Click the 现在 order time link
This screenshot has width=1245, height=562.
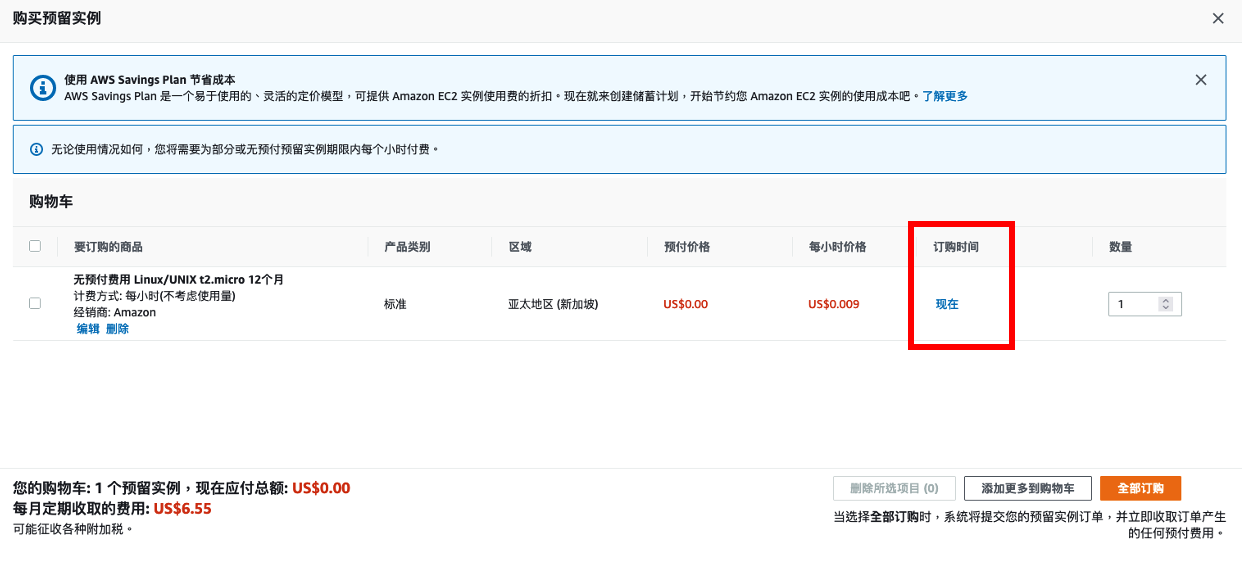pyautogui.click(x=947, y=304)
